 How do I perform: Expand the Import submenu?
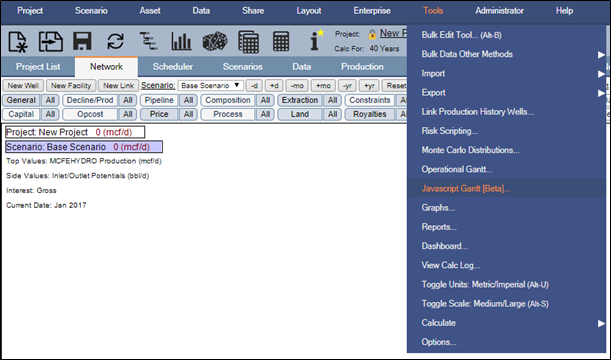pos(507,73)
